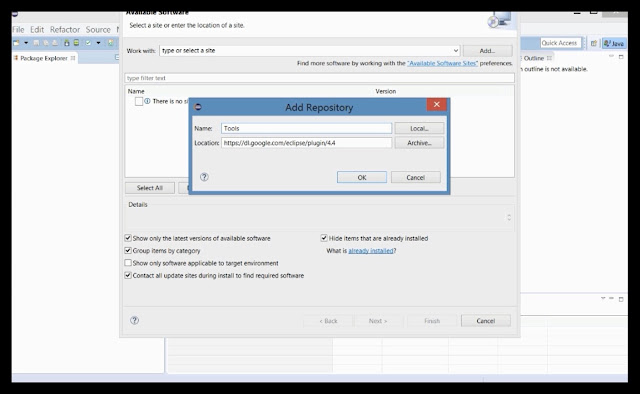Toggle Hide items already installed checkbox
The width and height of the screenshot is (640, 394).
click(x=324, y=238)
